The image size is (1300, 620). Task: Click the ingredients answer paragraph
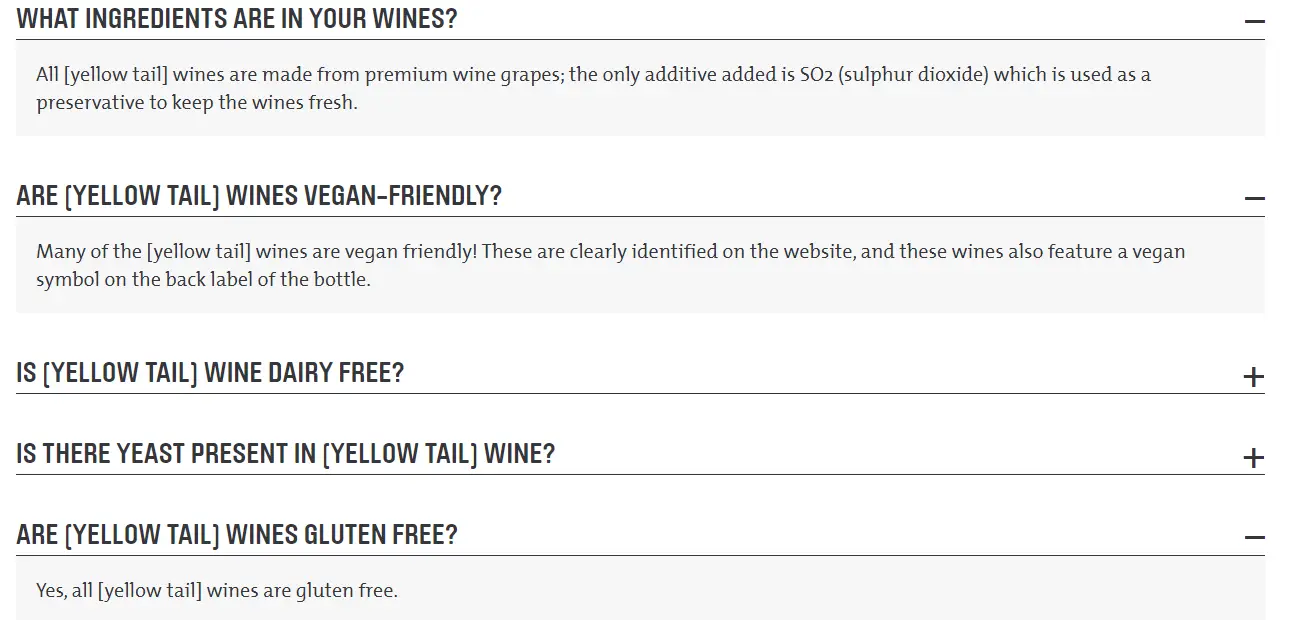pos(593,88)
